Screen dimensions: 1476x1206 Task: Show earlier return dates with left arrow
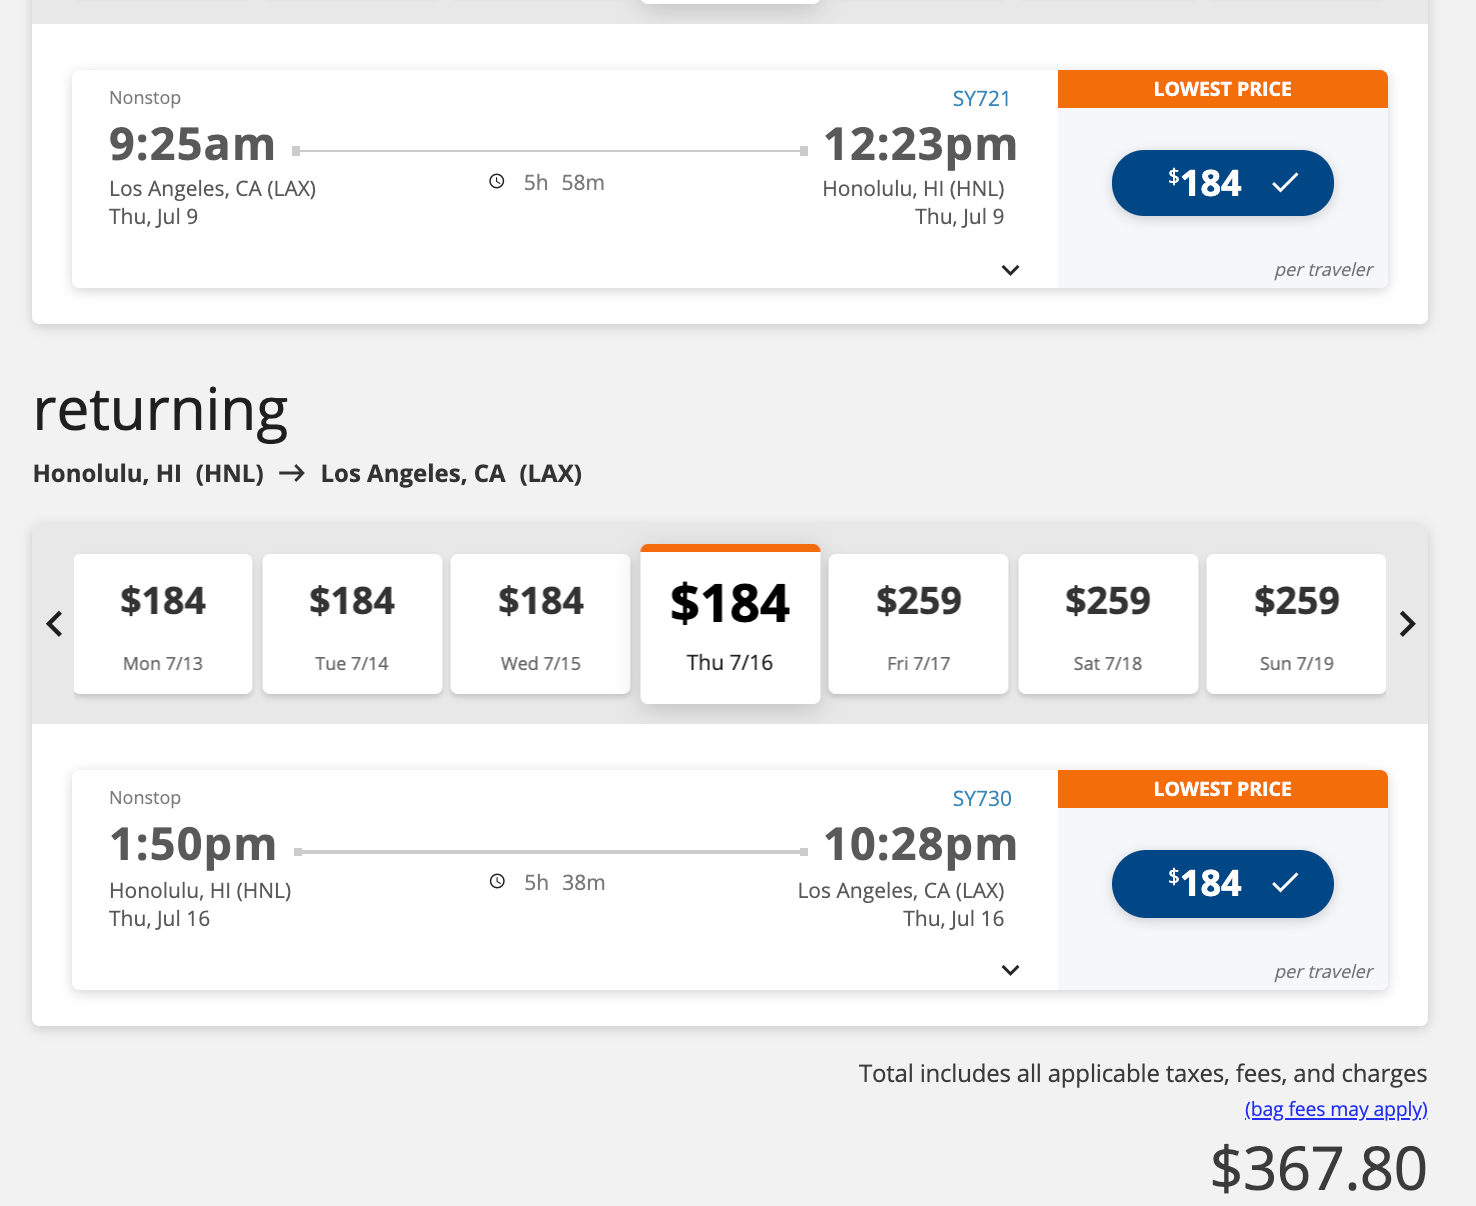tap(55, 624)
